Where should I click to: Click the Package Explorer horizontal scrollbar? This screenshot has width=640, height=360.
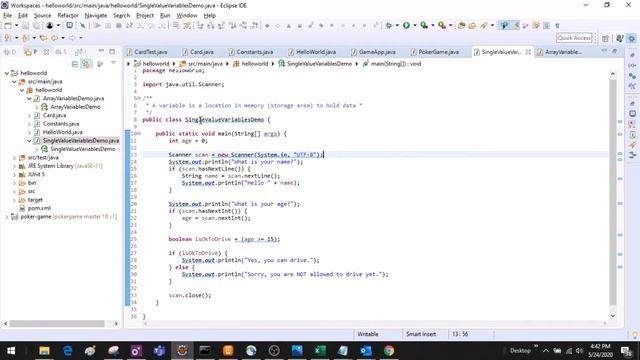(57, 323)
